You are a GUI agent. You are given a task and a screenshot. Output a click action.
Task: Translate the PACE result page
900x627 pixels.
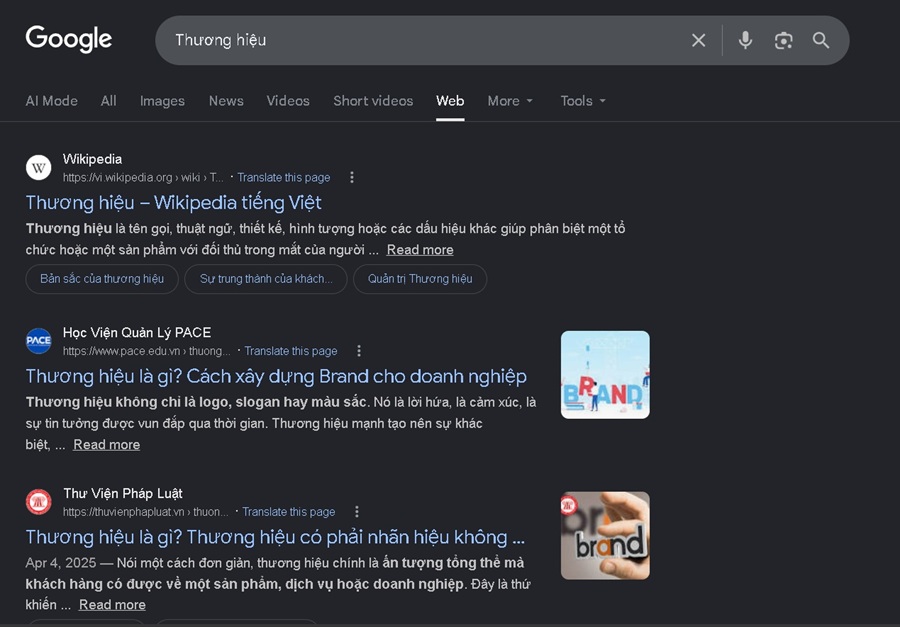(290, 351)
